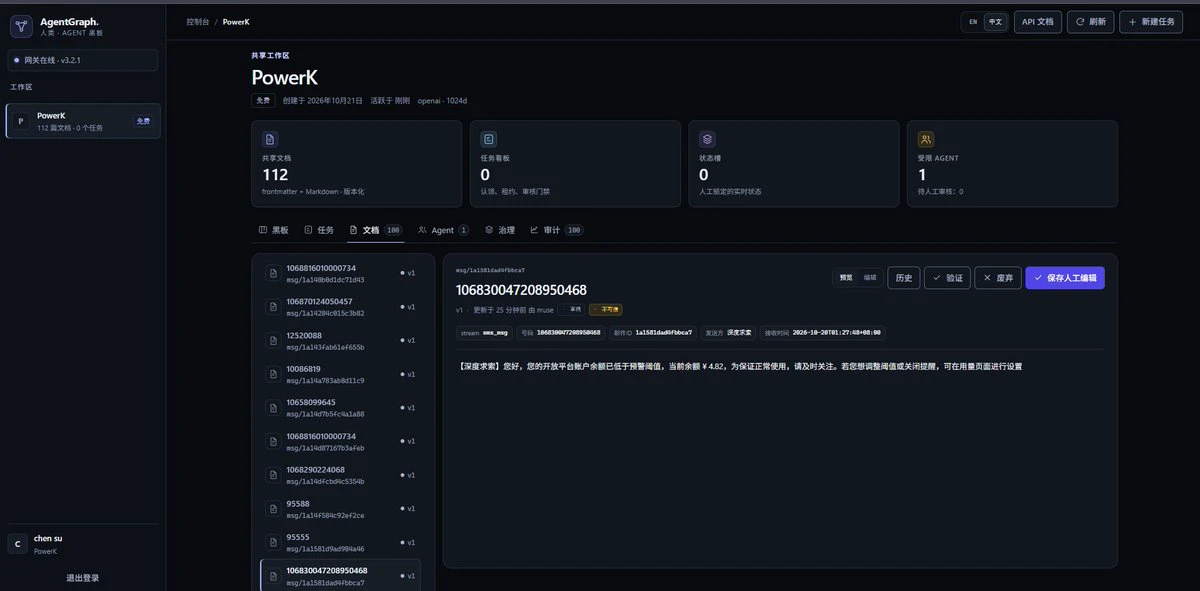
Task: Open document 106830047208950468 in list
Action: click(340, 576)
